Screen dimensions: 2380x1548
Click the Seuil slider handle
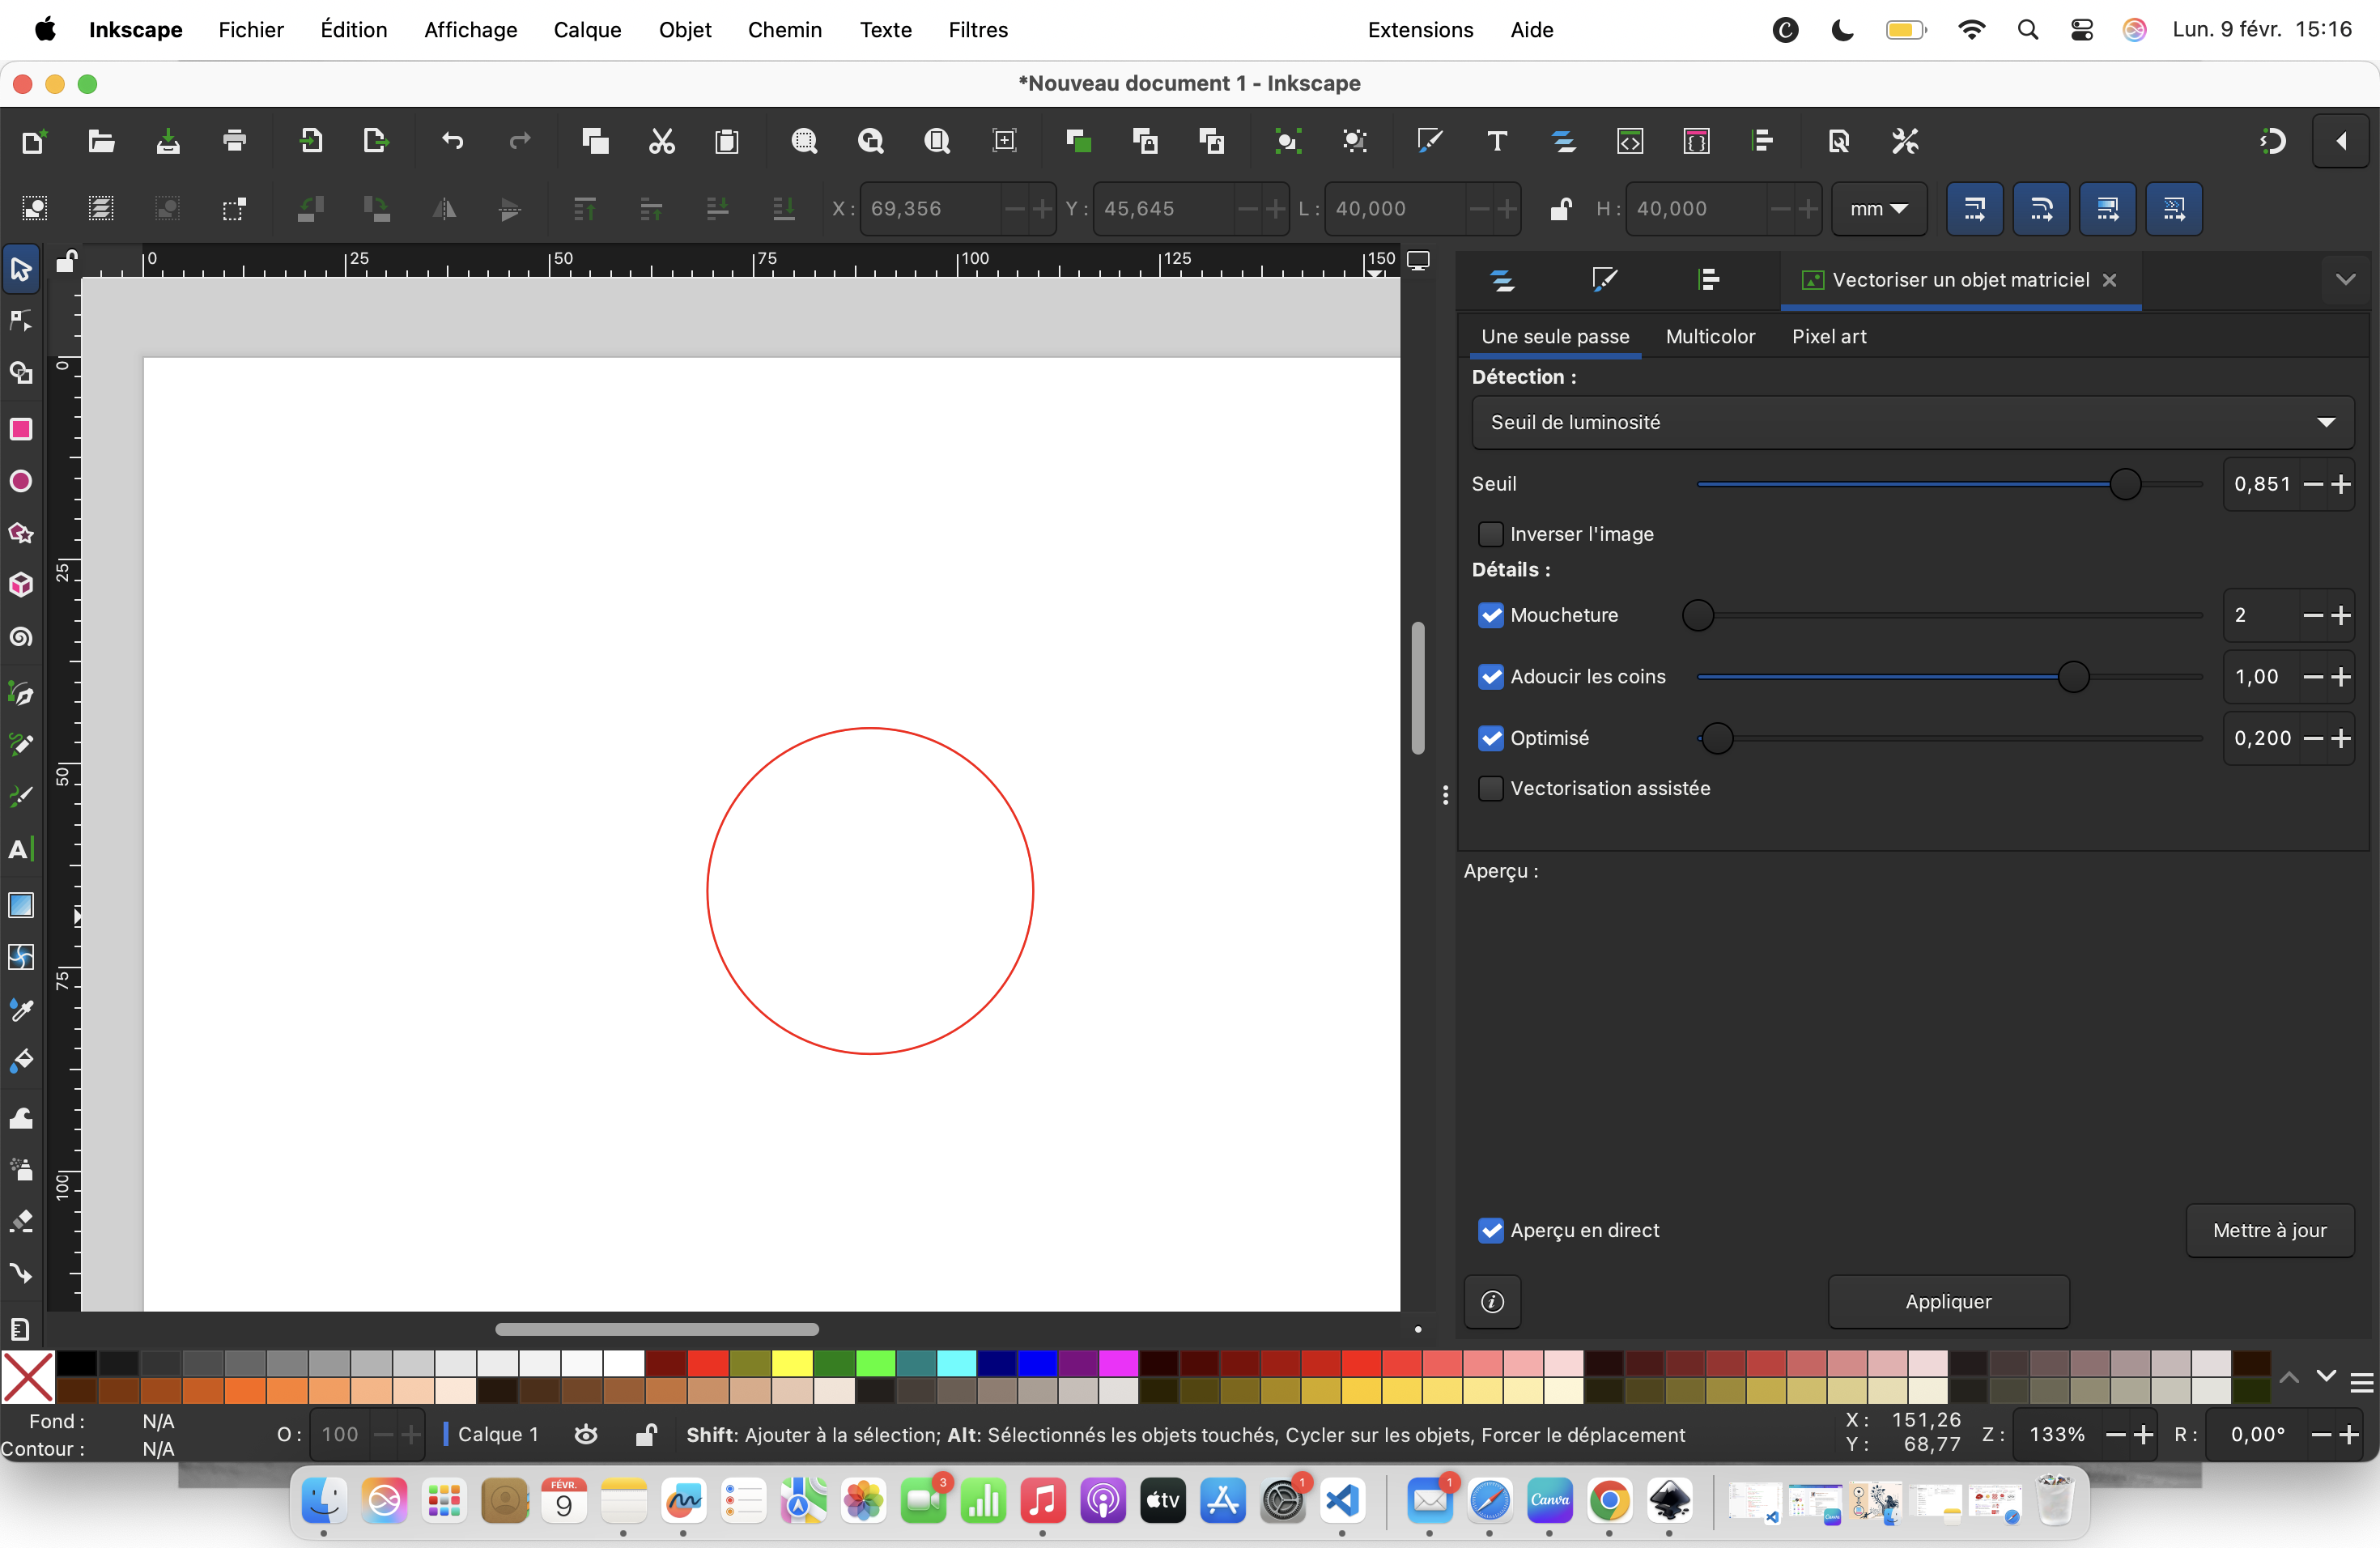pyautogui.click(x=2124, y=484)
